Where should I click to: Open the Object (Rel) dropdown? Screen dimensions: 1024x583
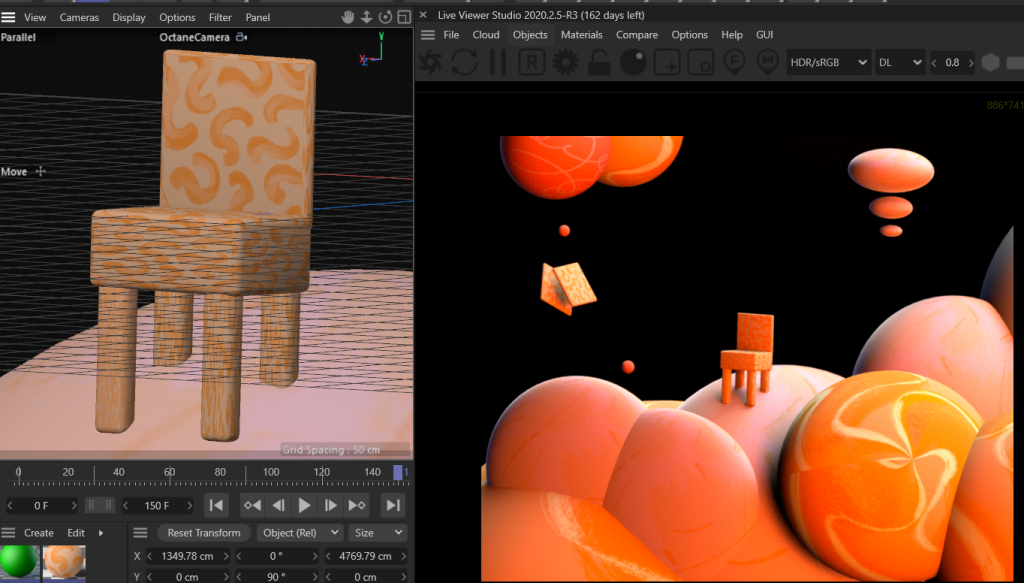click(x=300, y=533)
